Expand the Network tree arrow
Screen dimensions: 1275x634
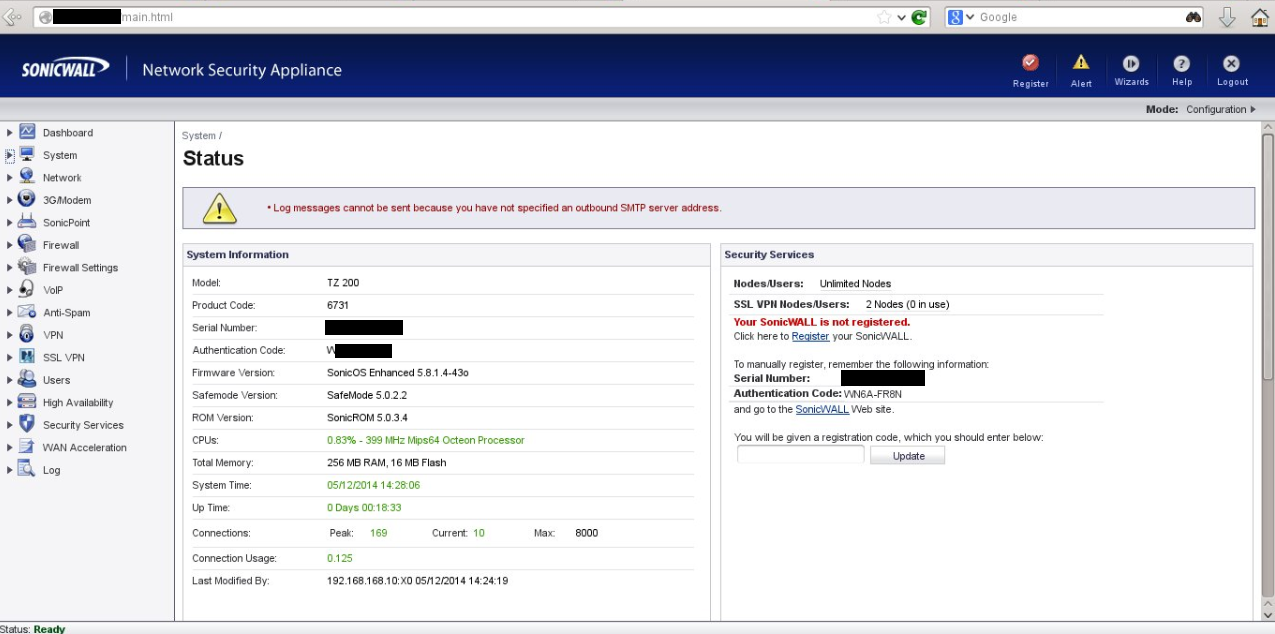point(10,178)
